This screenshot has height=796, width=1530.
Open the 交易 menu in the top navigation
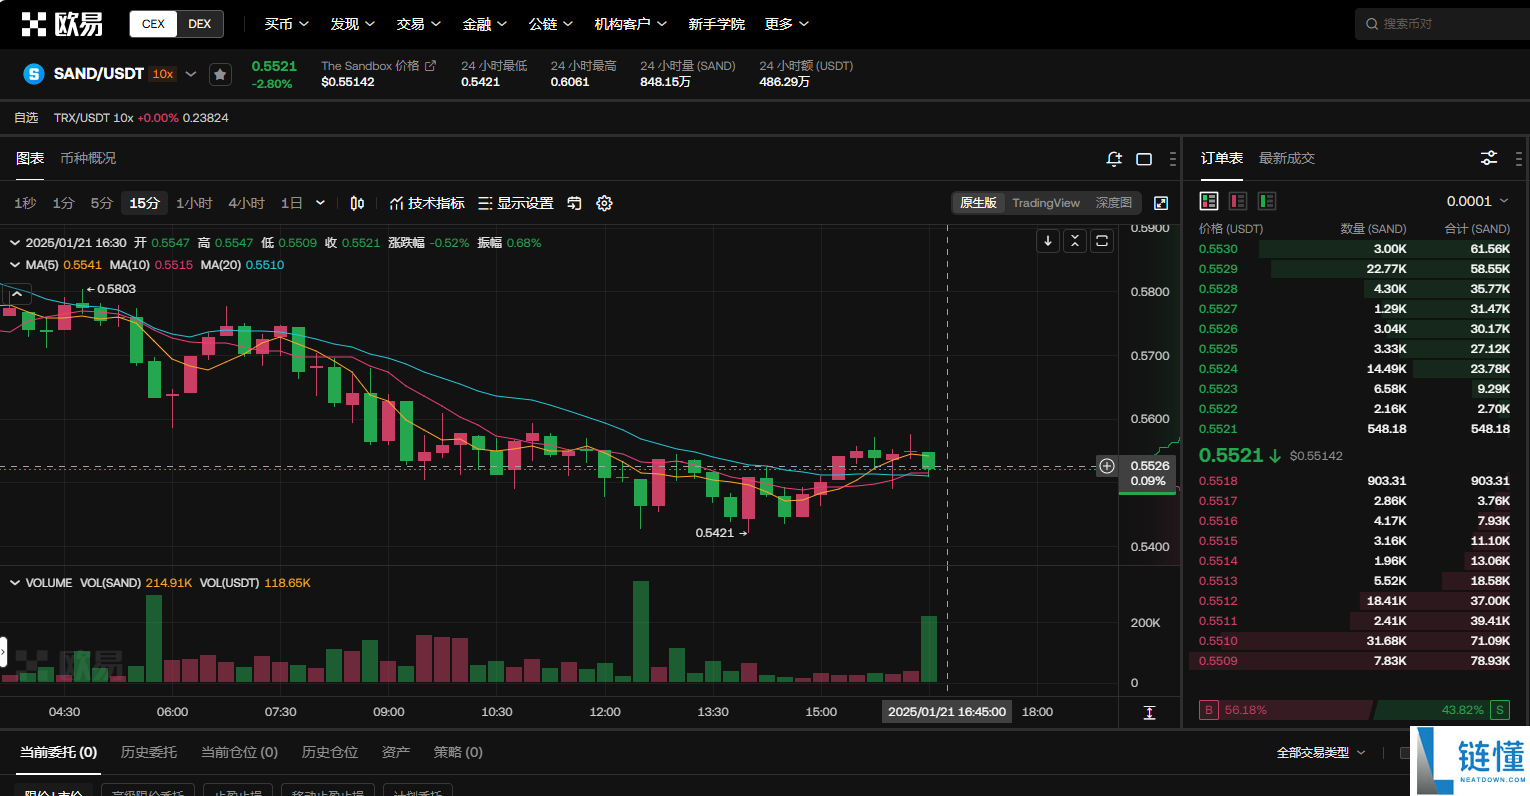pos(418,24)
